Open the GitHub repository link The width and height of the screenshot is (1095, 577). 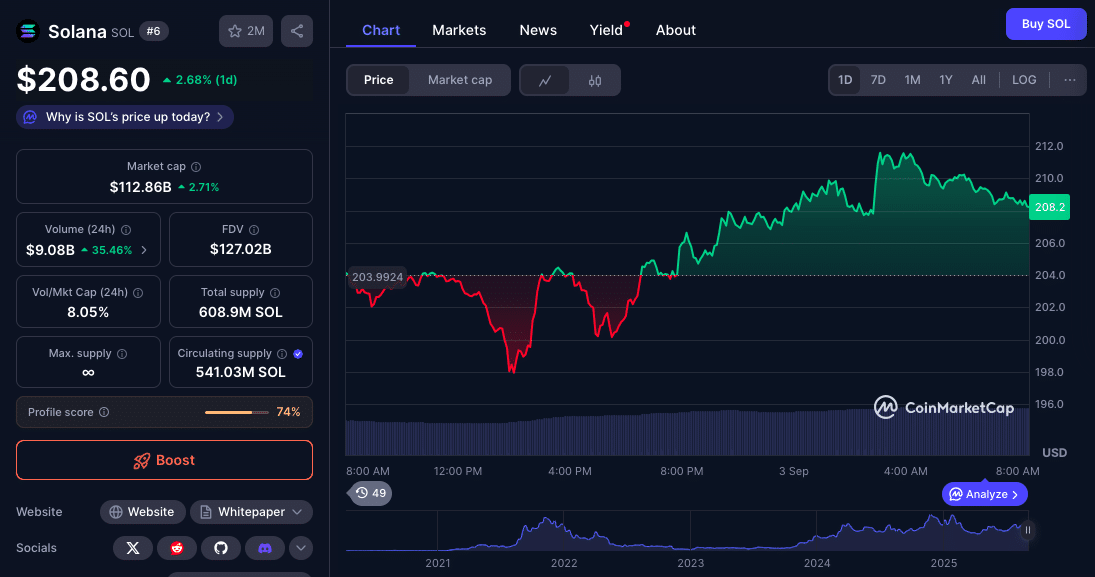click(x=221, y=548)
